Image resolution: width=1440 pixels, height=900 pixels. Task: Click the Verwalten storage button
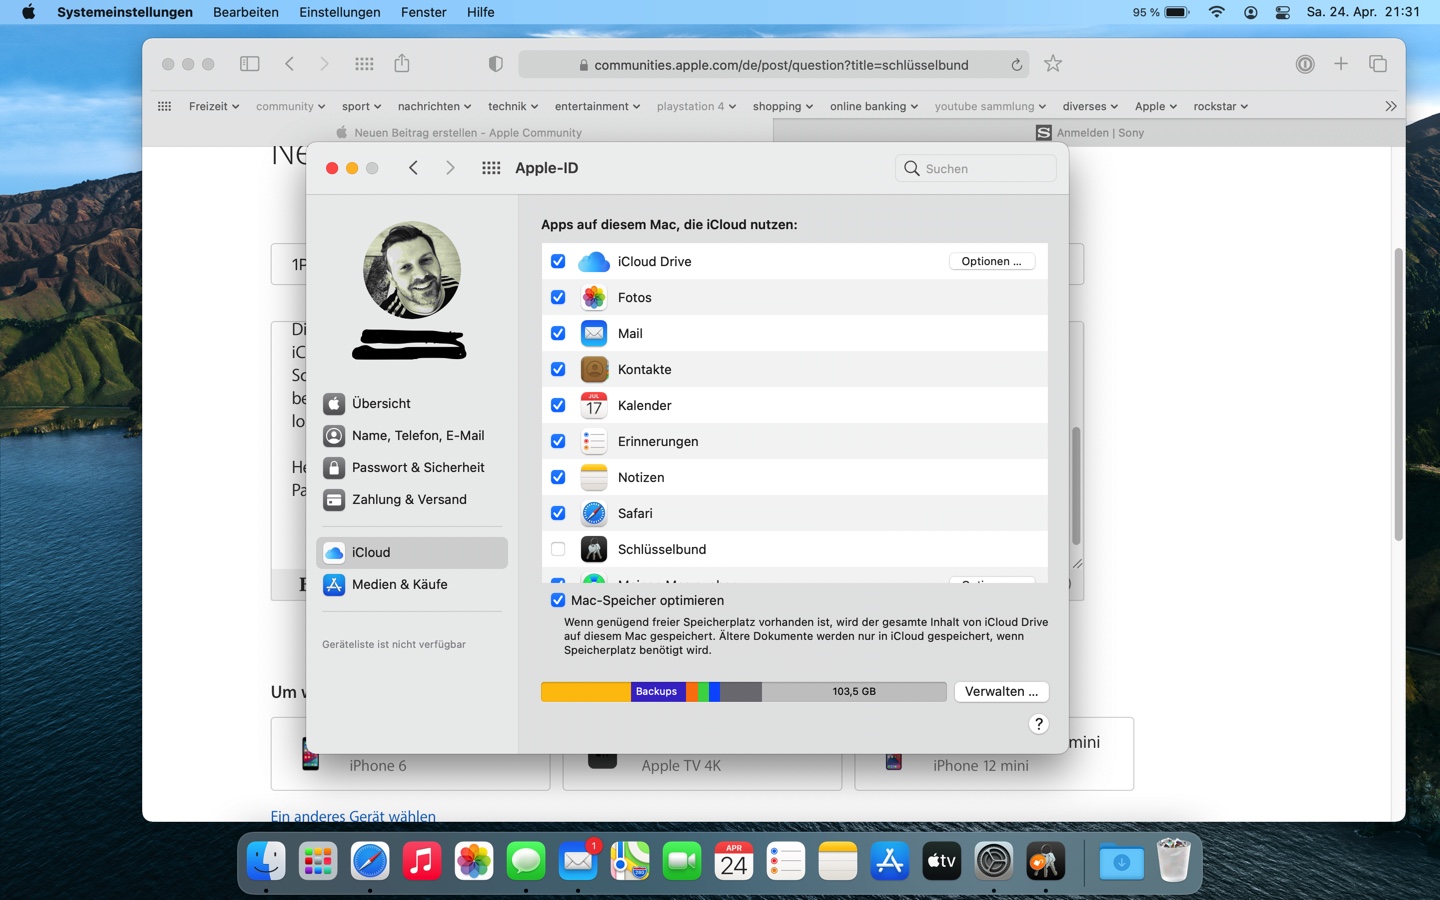coord(1001,691)
